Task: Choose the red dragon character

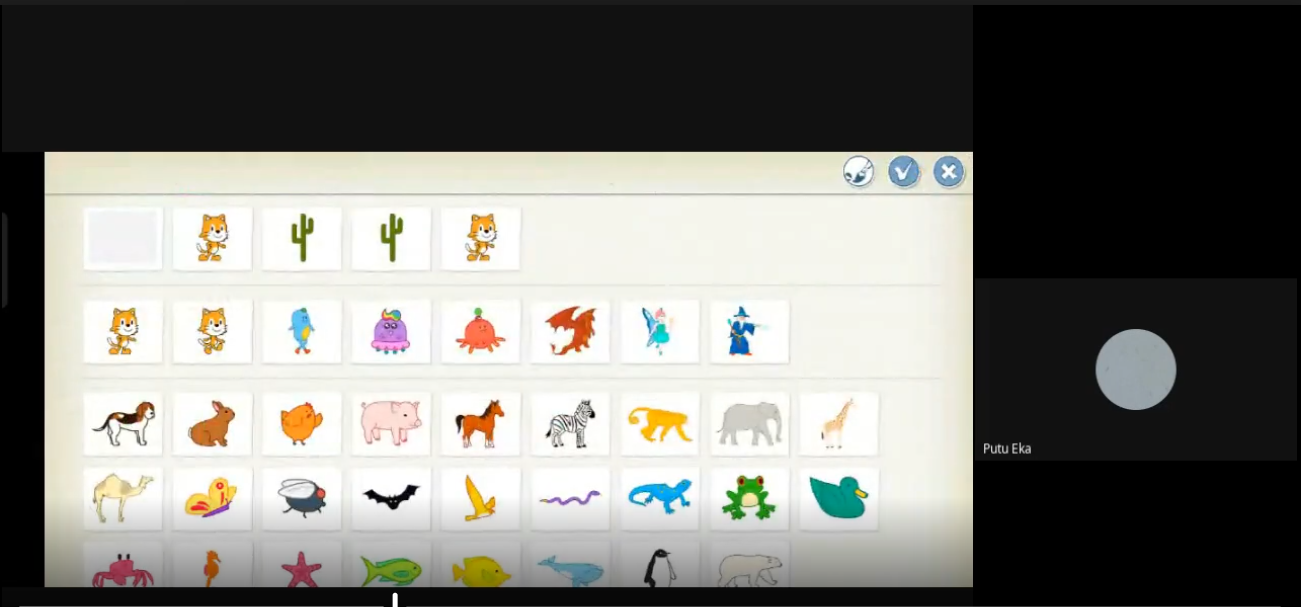Action: pos(570,331)
